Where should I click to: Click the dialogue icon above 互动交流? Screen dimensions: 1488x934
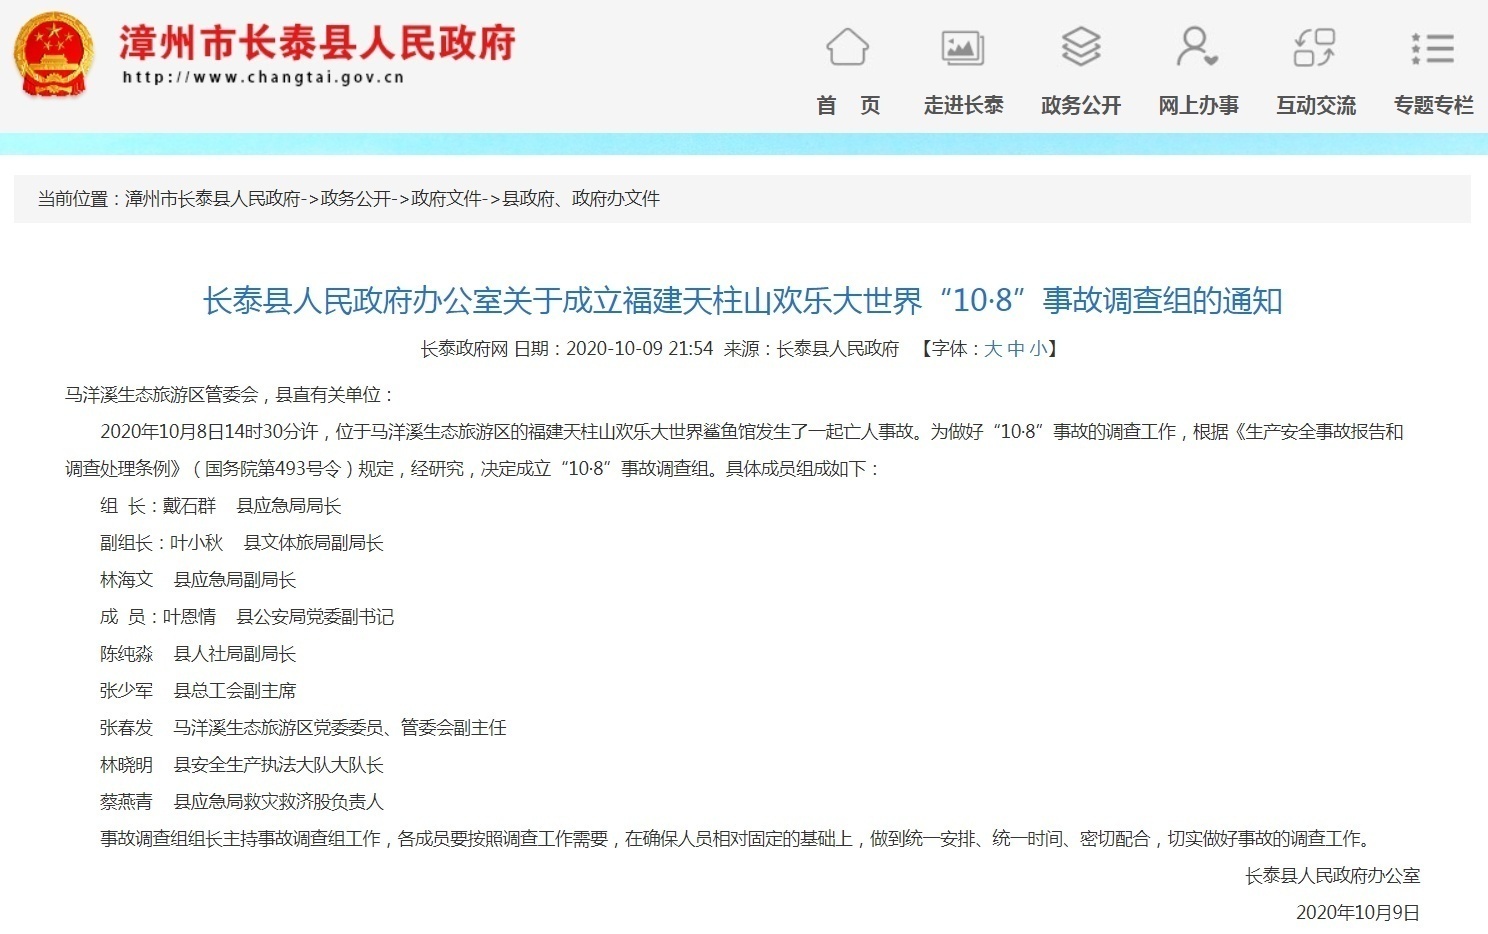1314,48
